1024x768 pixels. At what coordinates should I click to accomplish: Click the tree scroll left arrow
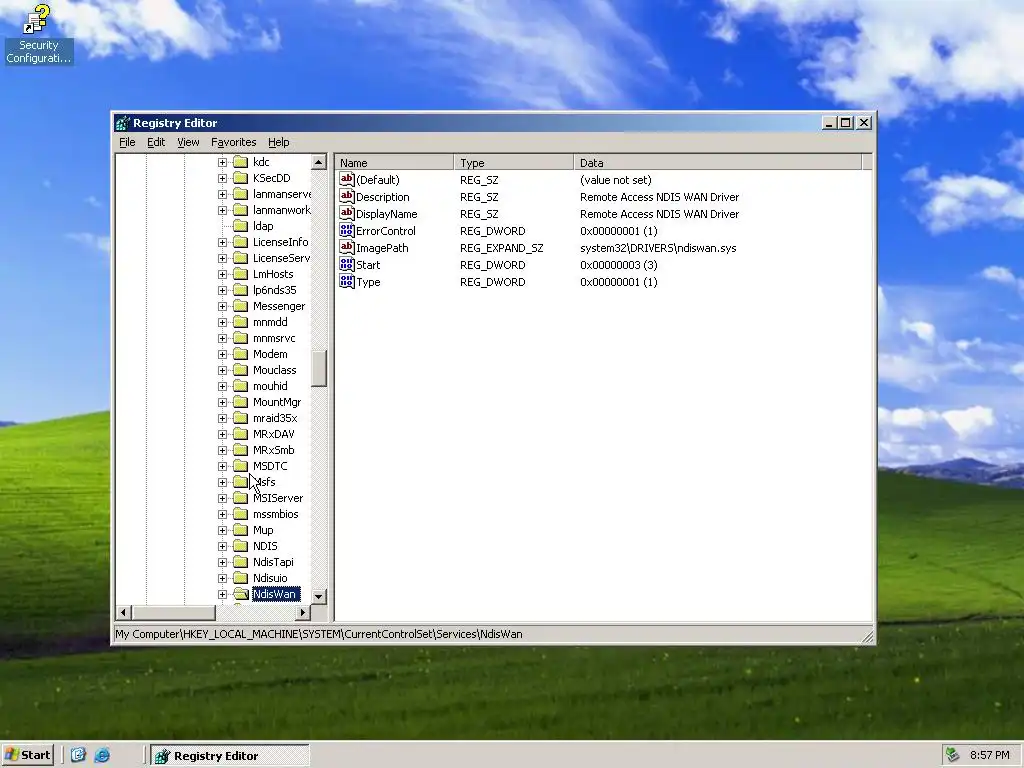[123, 613]
